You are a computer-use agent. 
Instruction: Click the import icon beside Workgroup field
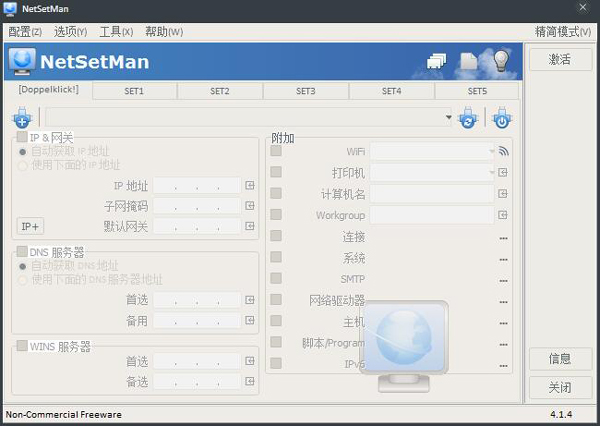503,215
